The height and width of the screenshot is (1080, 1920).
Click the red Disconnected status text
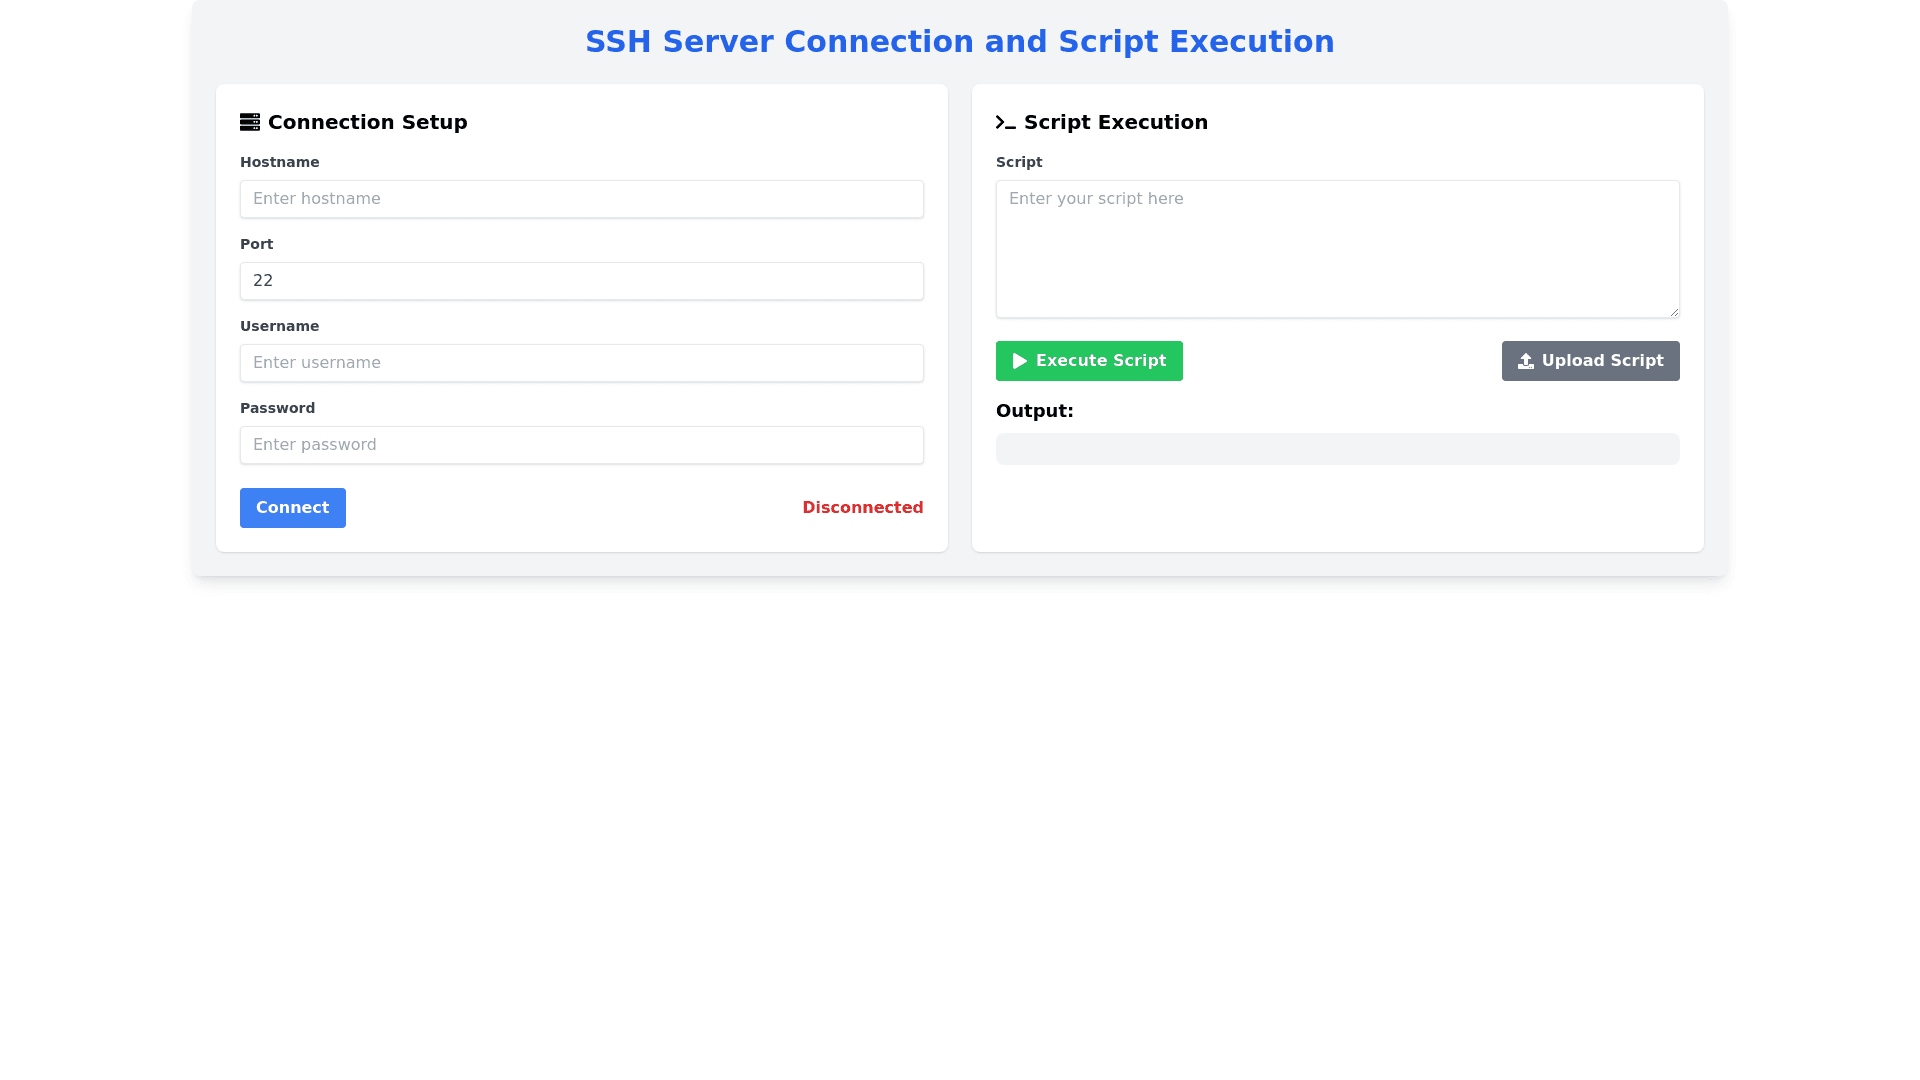[862, 508]
